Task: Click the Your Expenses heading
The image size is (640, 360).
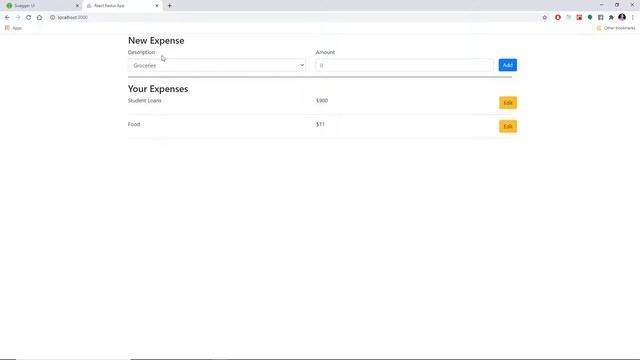Action: point(158,89)
